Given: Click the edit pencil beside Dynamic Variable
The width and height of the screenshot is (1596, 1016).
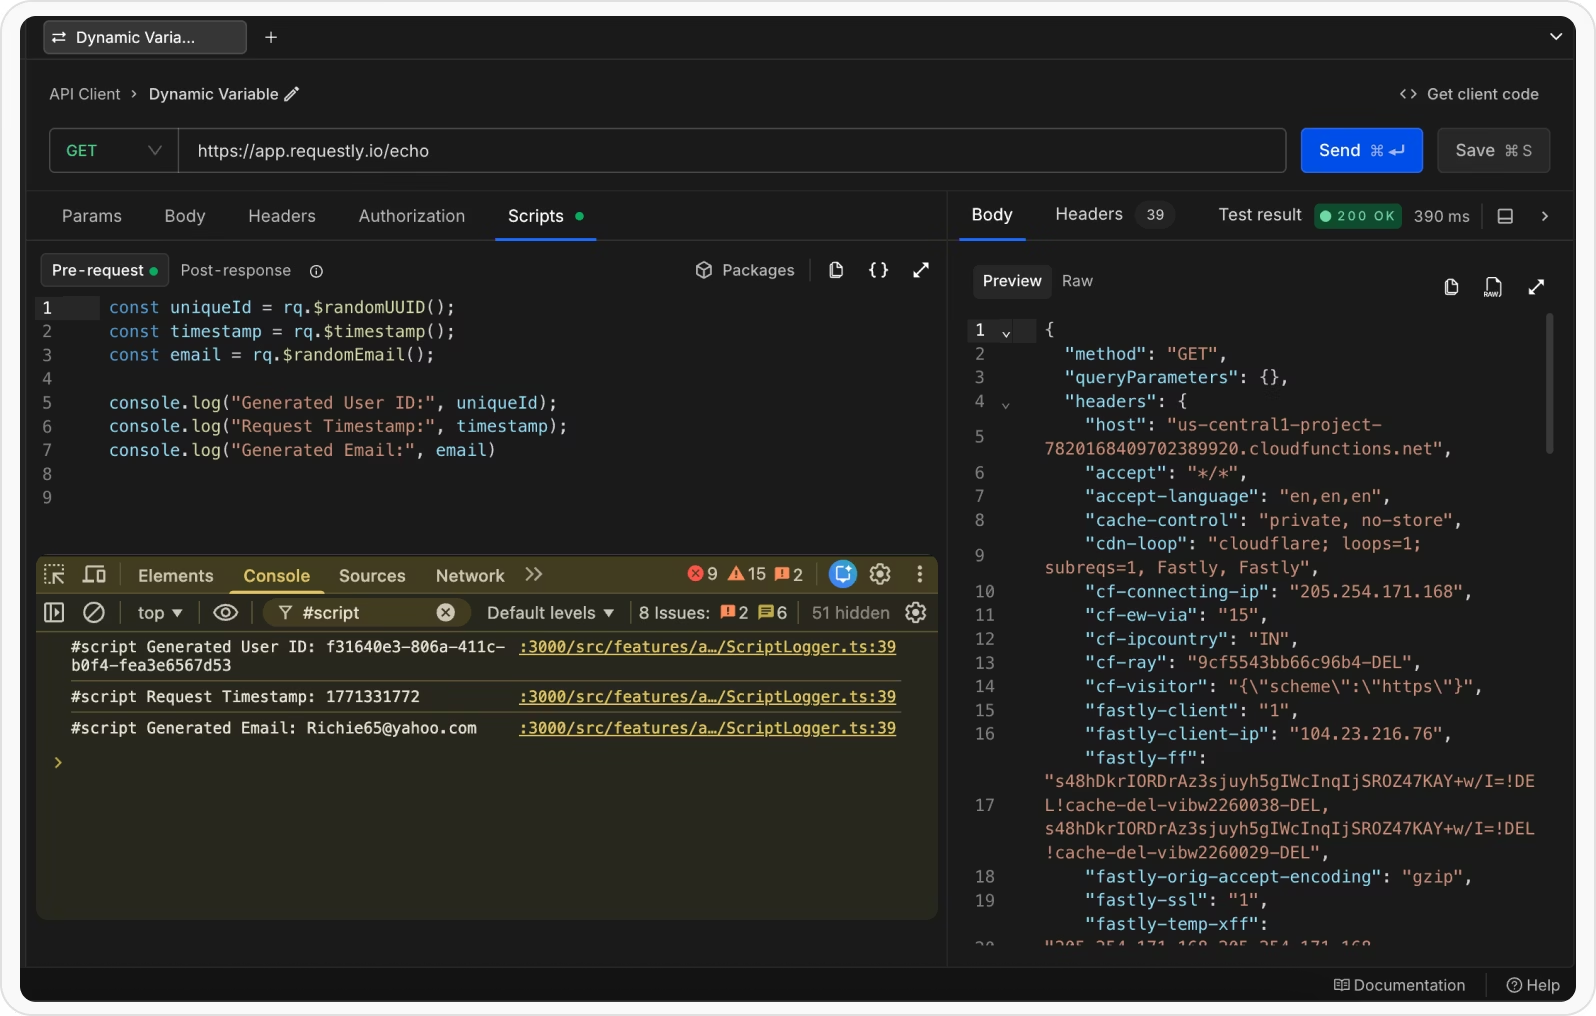Looking at the screenshot, I should point(292,94).
